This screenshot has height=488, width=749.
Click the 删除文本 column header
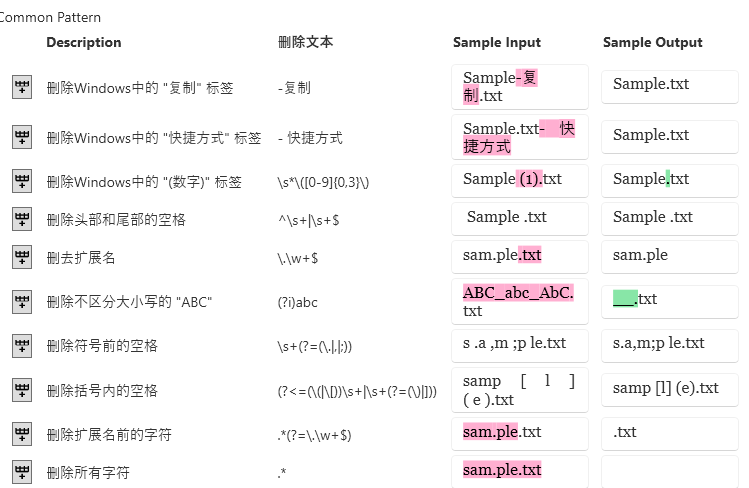pyautogui.click(x=305, y=42)
